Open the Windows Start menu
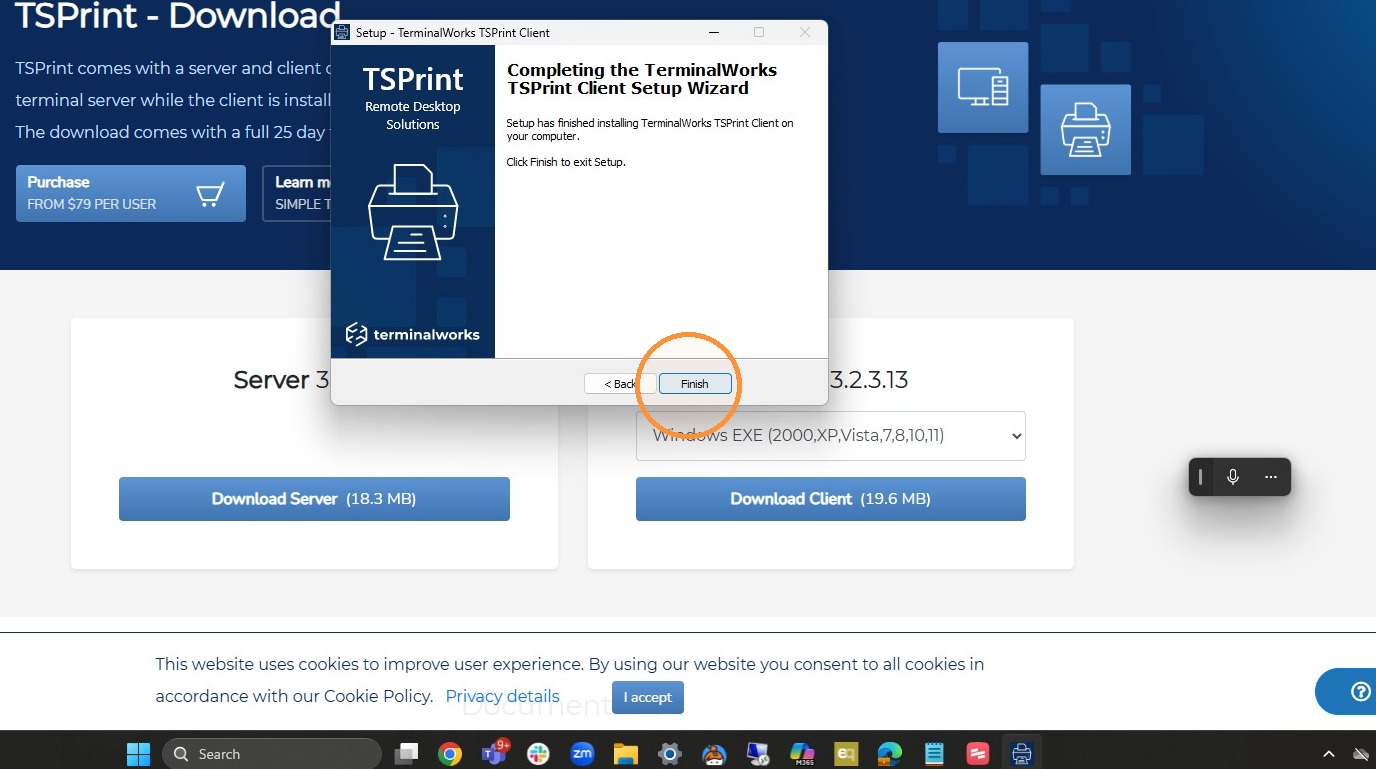 [138, 753]
